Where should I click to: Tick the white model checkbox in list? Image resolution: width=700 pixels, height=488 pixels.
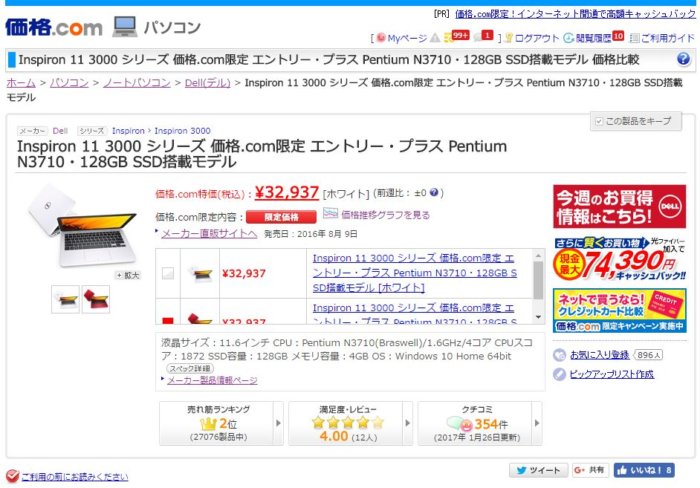[x=168, y=273]
